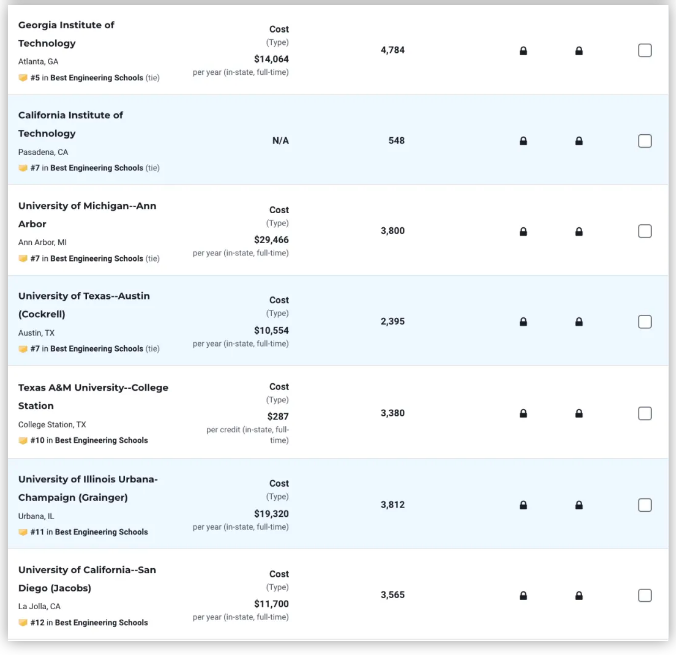The height and width of the screenshot is (655, 676).
Task: Click #12 in Best Engineering Schools ranking link
Action: (x=89, y=622)
